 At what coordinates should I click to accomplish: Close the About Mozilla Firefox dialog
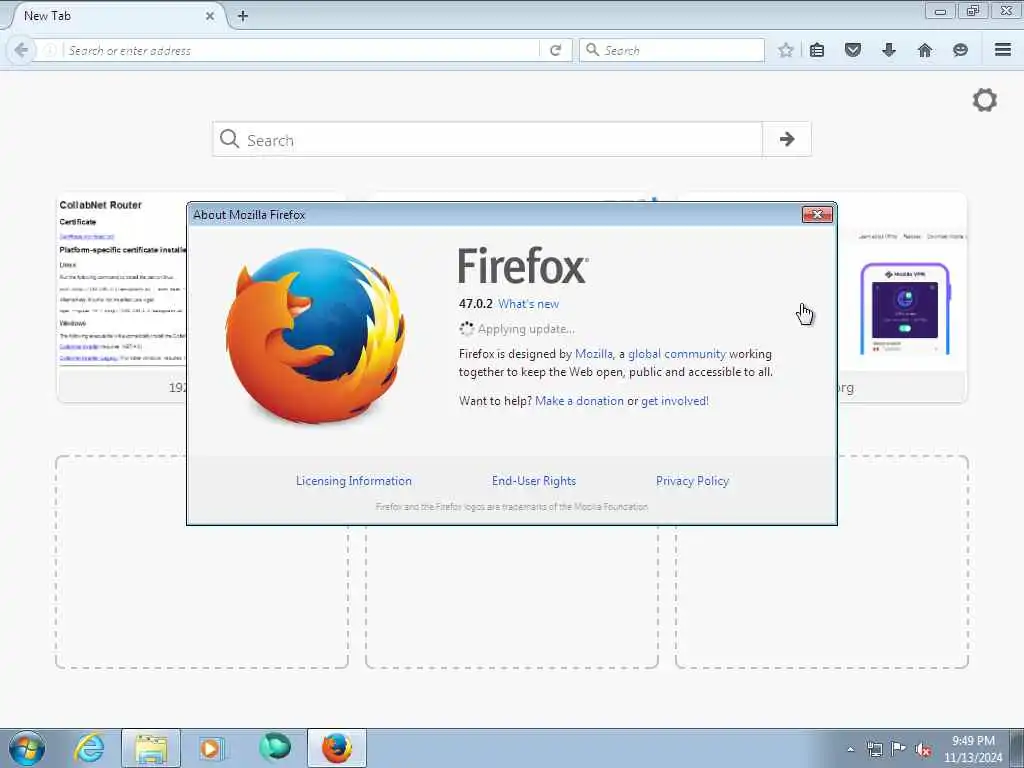(817, 214)
